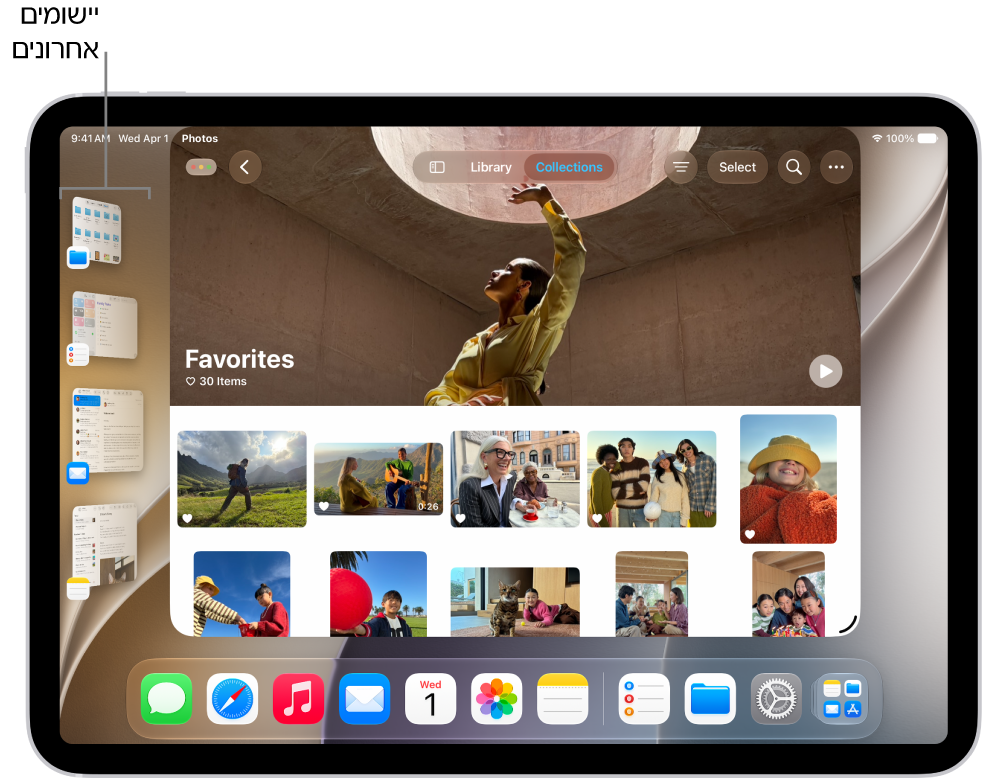The height and width of the screenshot is (779, 984).
Task: Open the four friends group photo
Action: (651, 478)
